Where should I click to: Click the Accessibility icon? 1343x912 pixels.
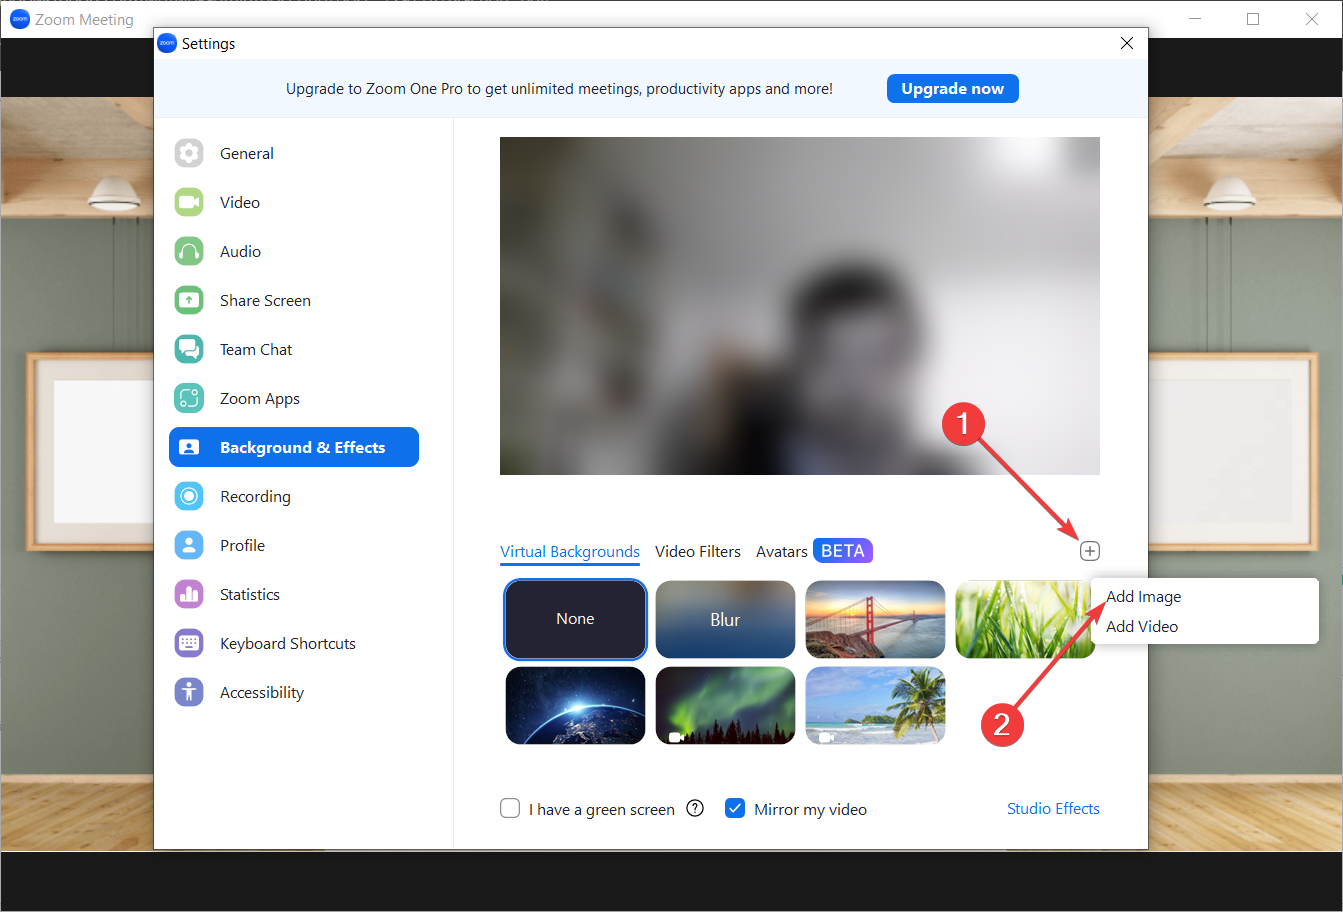click(x=189, y=692)
